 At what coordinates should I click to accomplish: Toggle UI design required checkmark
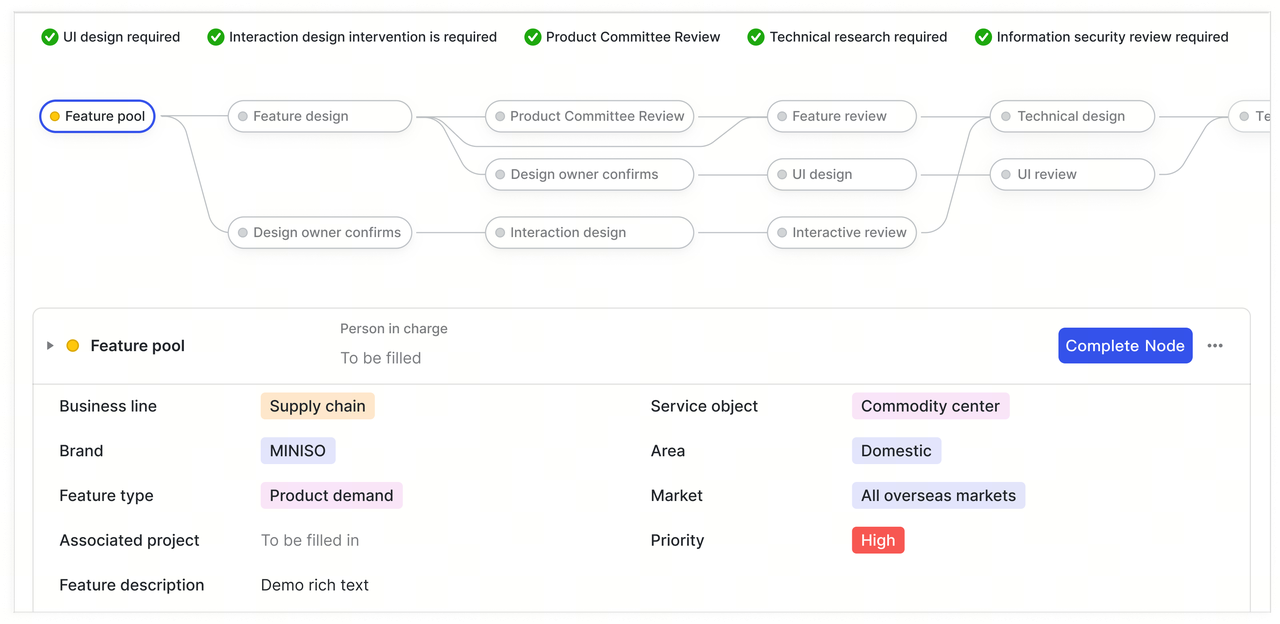click(x=50, y=37)
